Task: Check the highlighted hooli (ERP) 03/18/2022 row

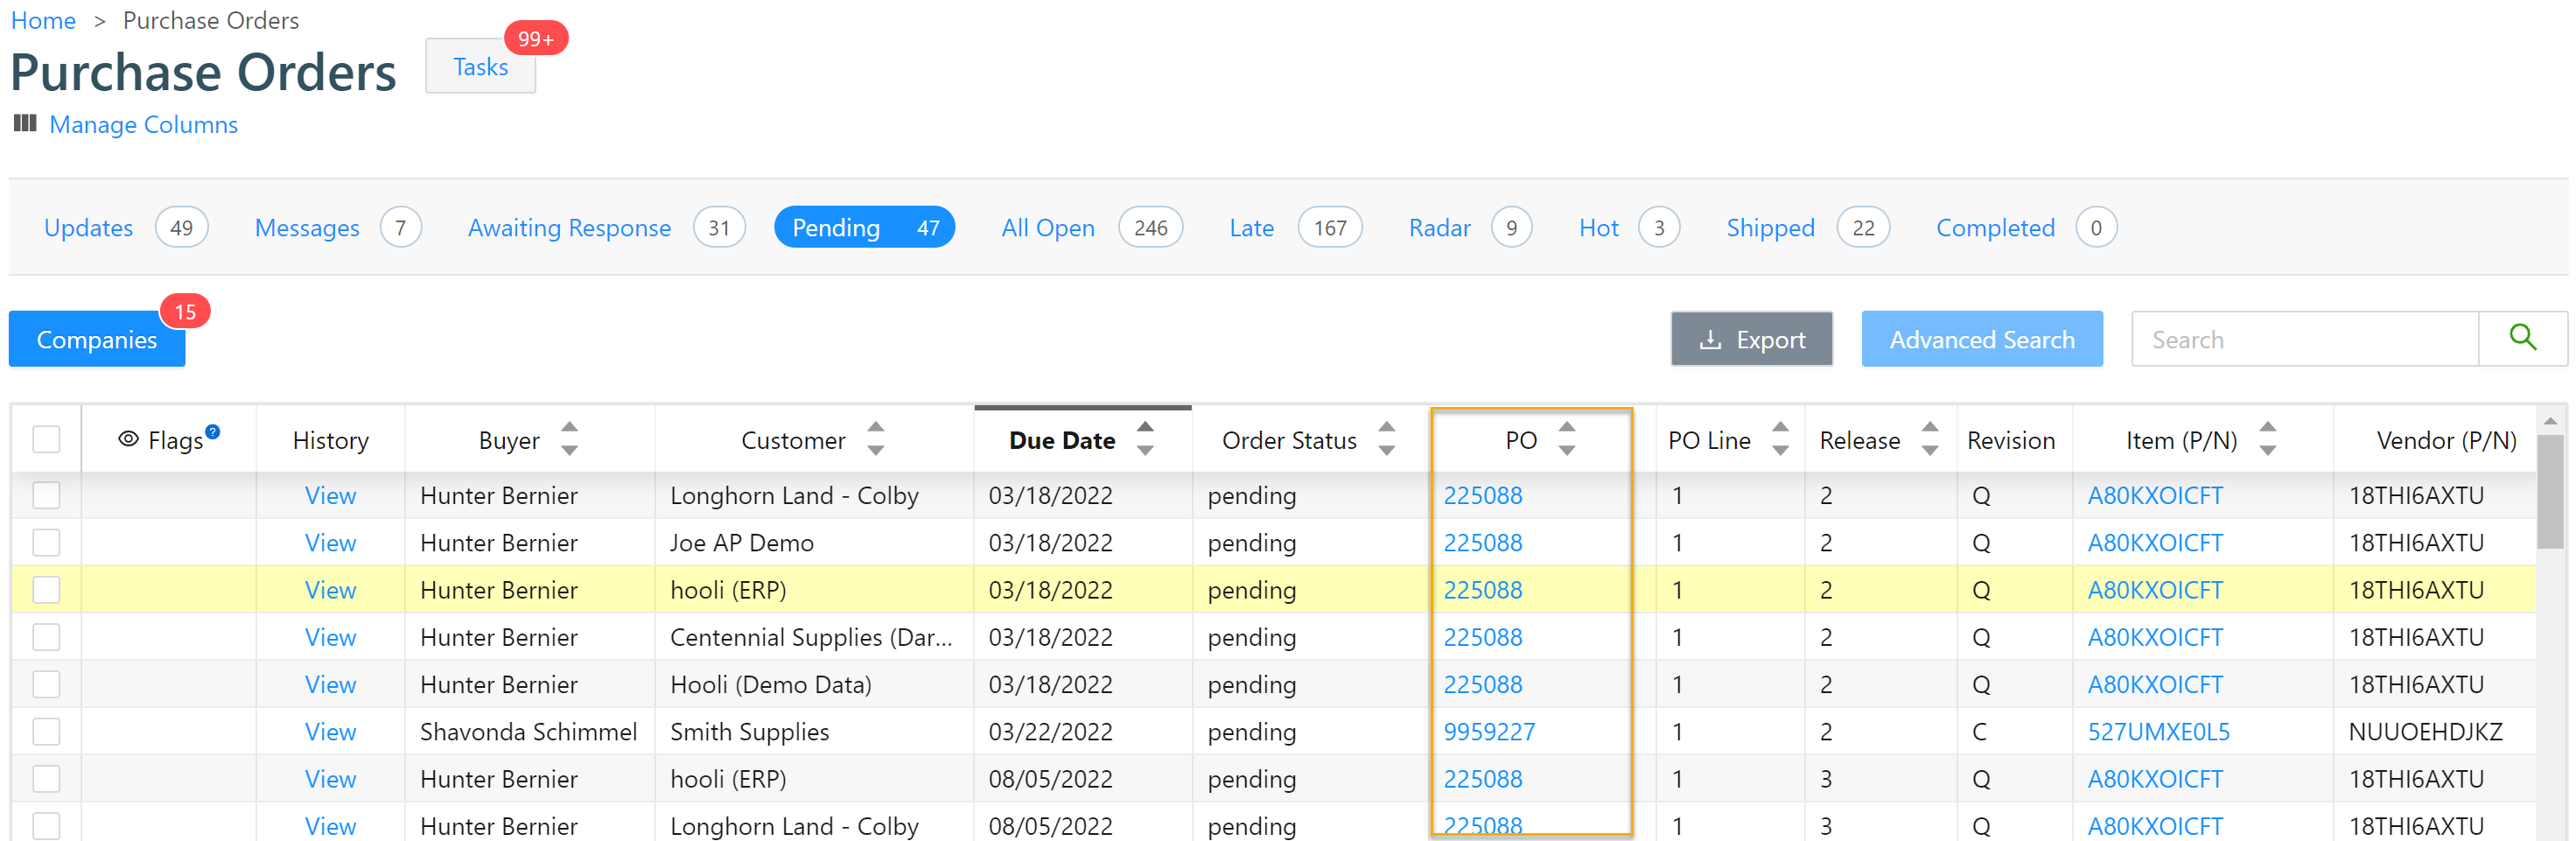Action: coord(46,590)
